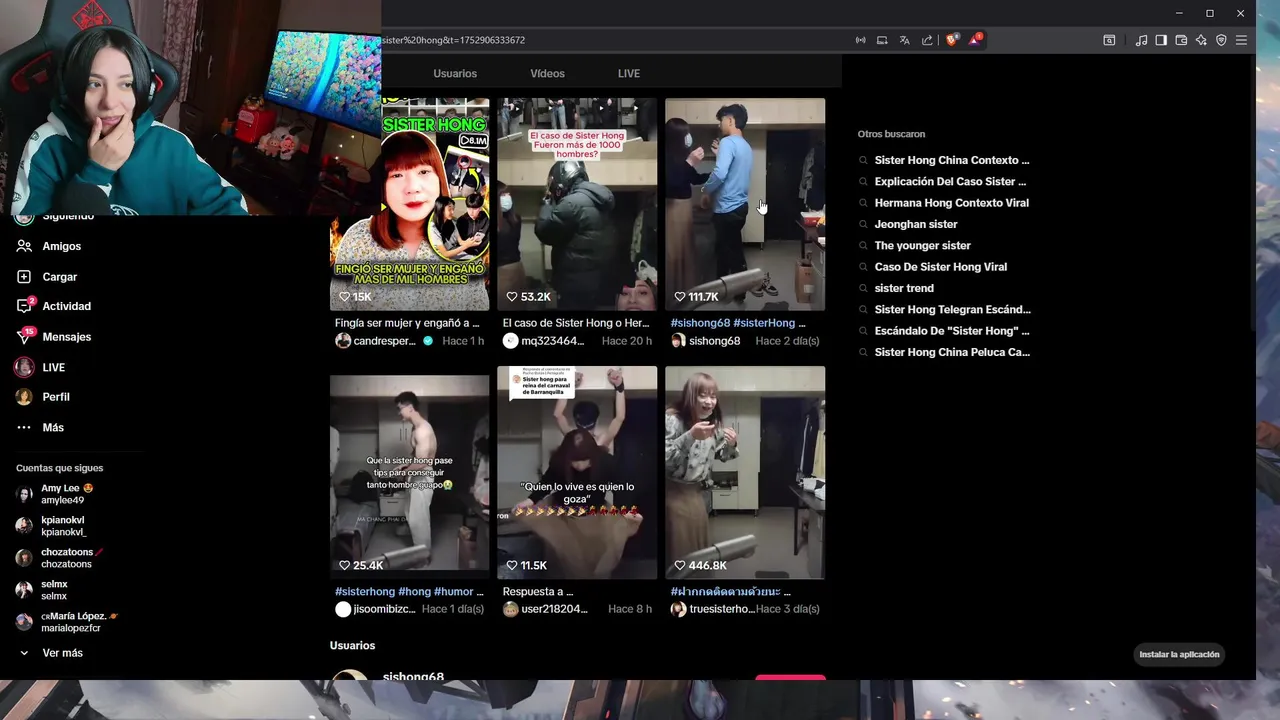The width and height of the screenshot is (1280, 720).
Task: Search suggestion 'Sister Hong China Peluca Ca...'
Action: click(951, 352)
